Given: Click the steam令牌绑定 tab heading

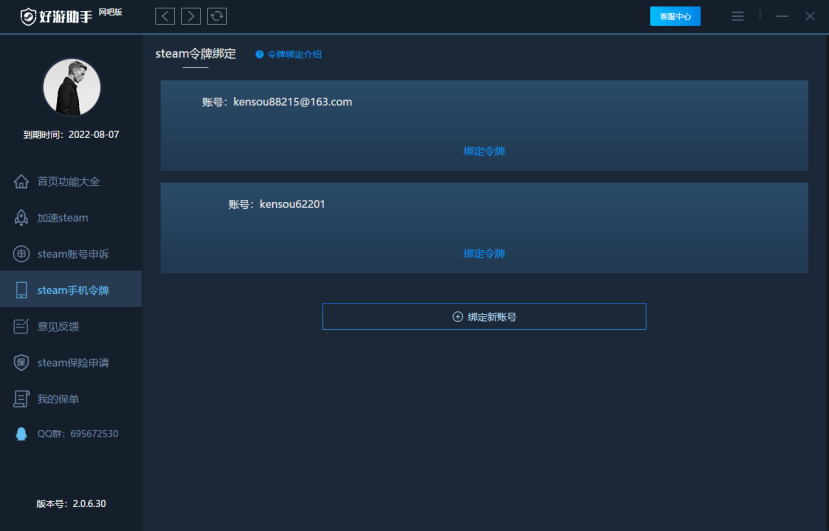Looking at the screenshot, I should [196, 53].
